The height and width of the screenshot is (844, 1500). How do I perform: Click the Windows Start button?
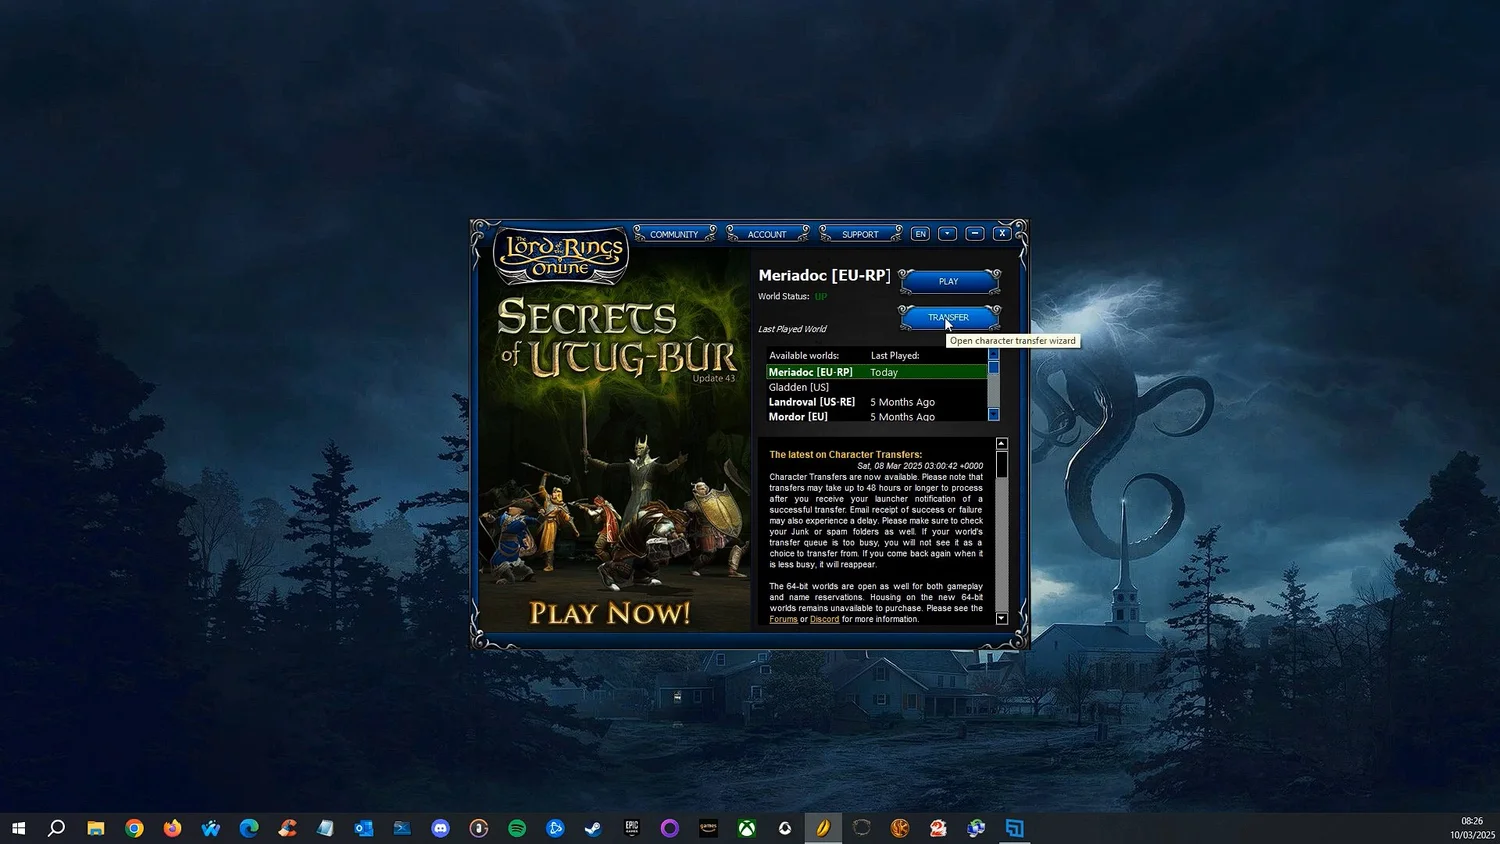pyautogui.click(x=19, y=828)
